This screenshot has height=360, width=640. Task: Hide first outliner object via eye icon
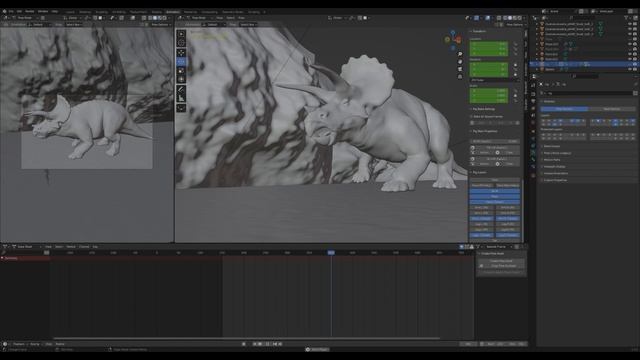pyautogui.click(x=629, y=24)
